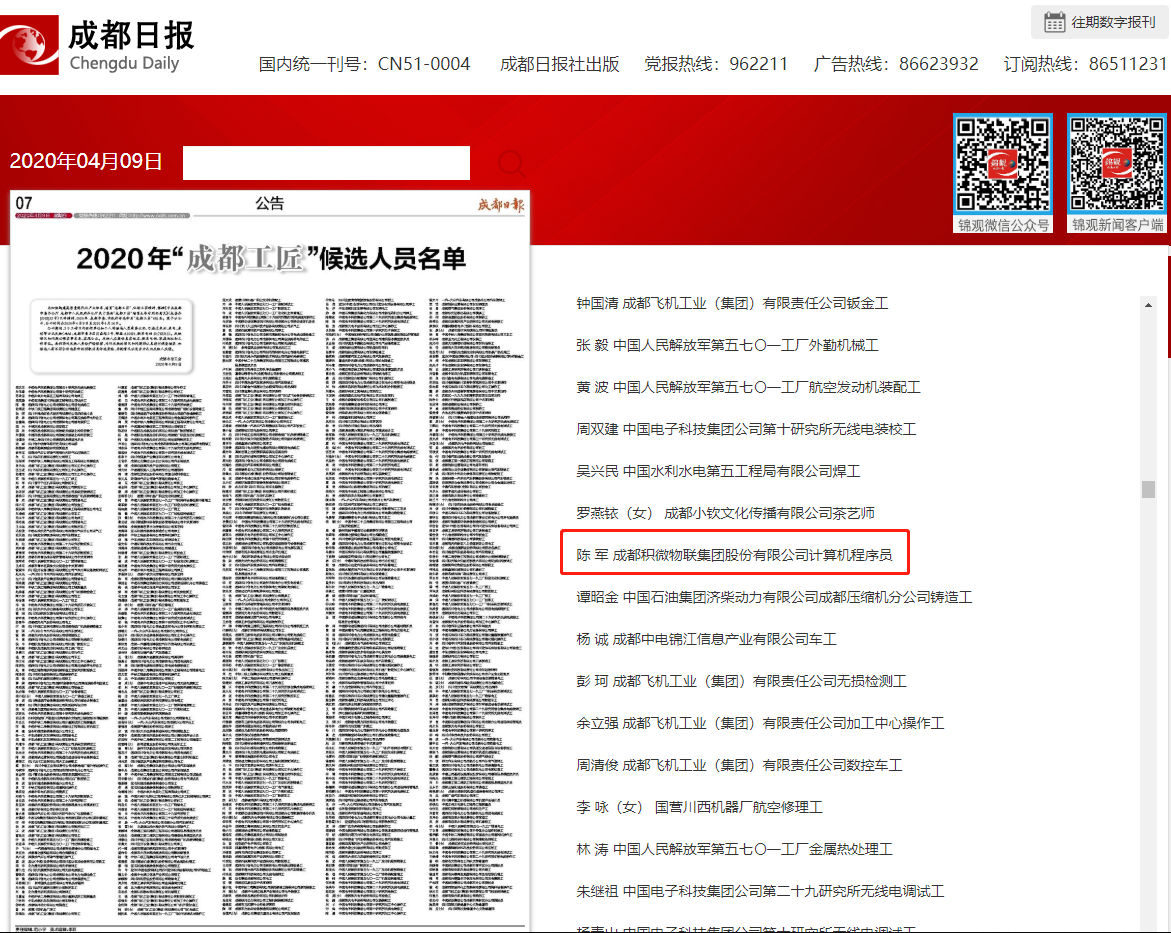Select the row 罗燕铱 茶艺师
Viewport: 1171px width, 933px height.
[725, 513]
